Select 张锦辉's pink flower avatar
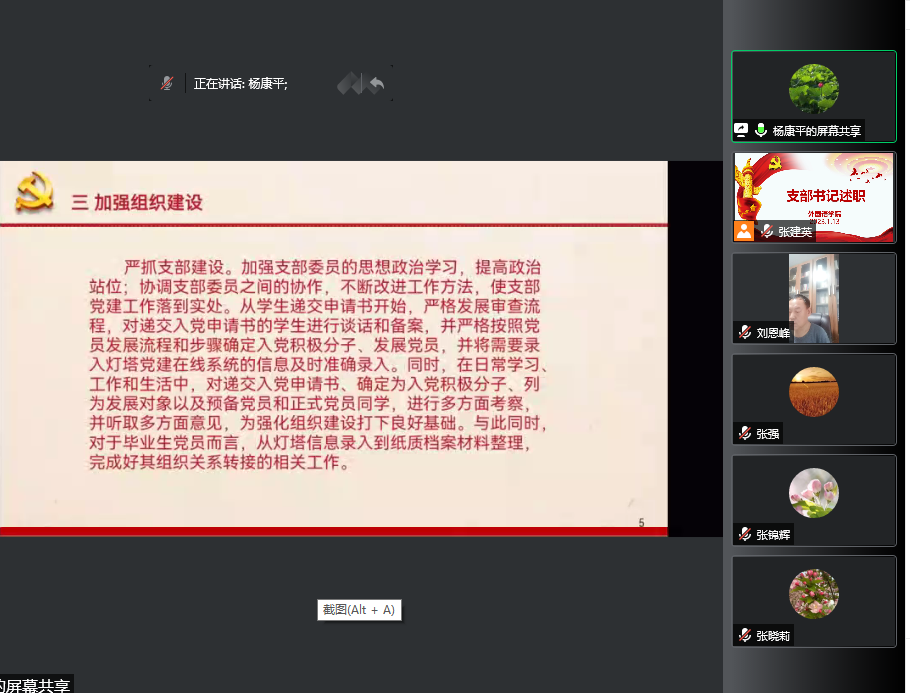 point(813,492)
